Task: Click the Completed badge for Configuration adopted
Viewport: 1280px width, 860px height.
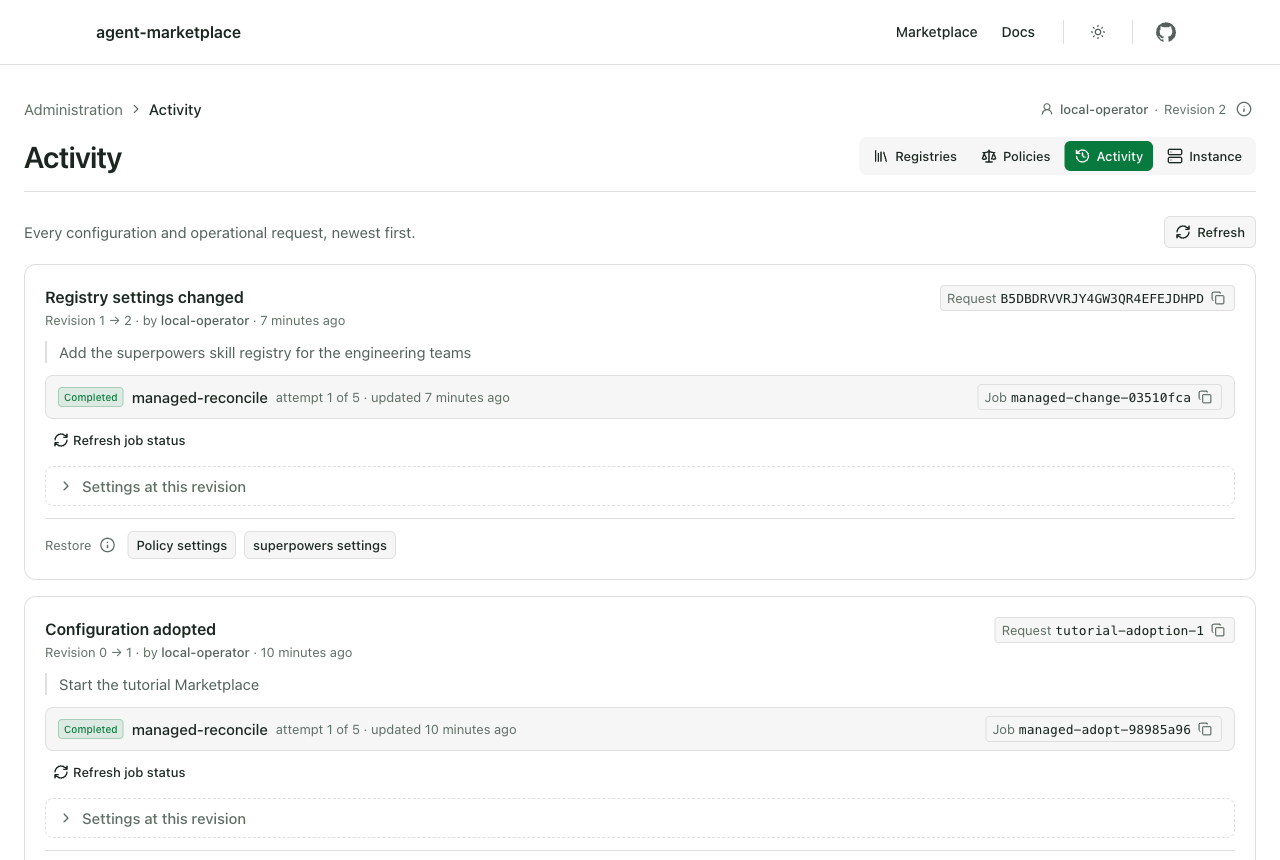Action: [x=90, y=729]
